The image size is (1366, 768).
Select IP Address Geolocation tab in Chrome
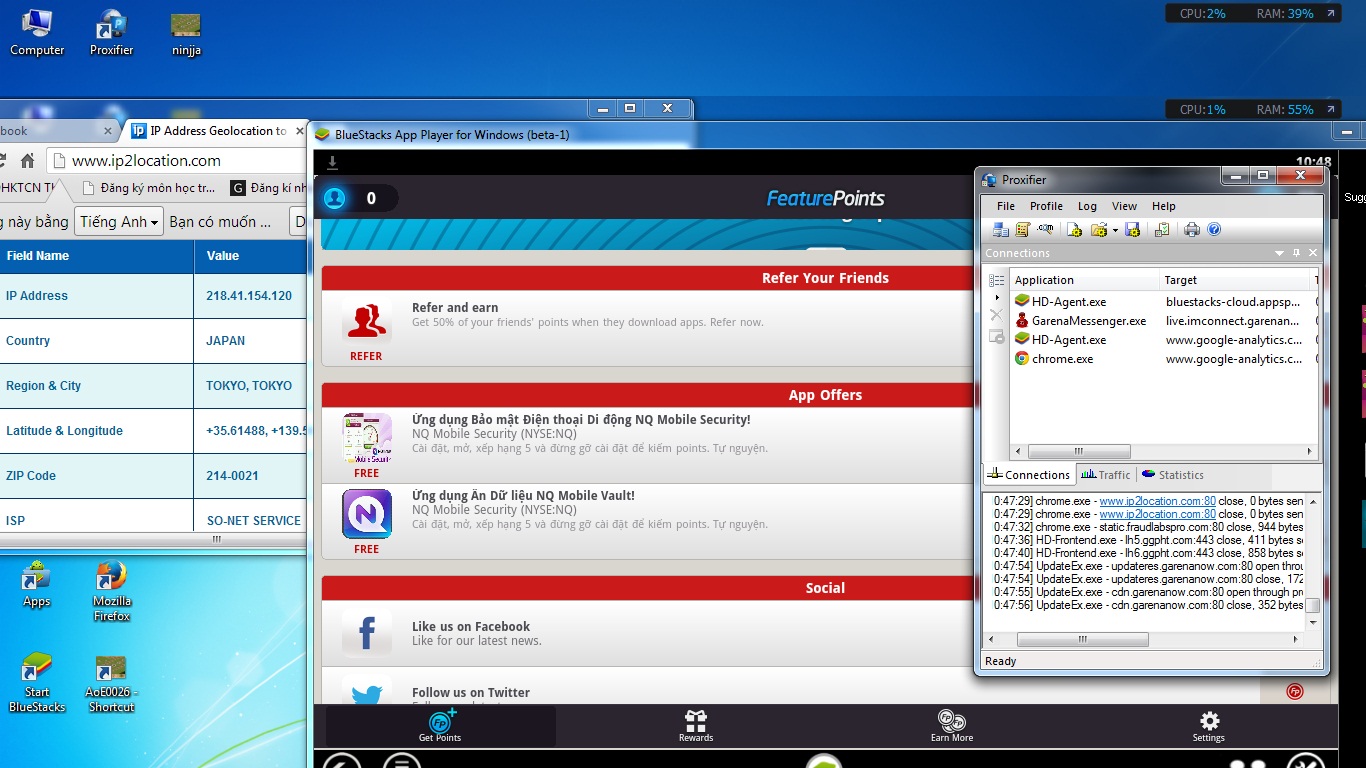[x=215, y=131]
